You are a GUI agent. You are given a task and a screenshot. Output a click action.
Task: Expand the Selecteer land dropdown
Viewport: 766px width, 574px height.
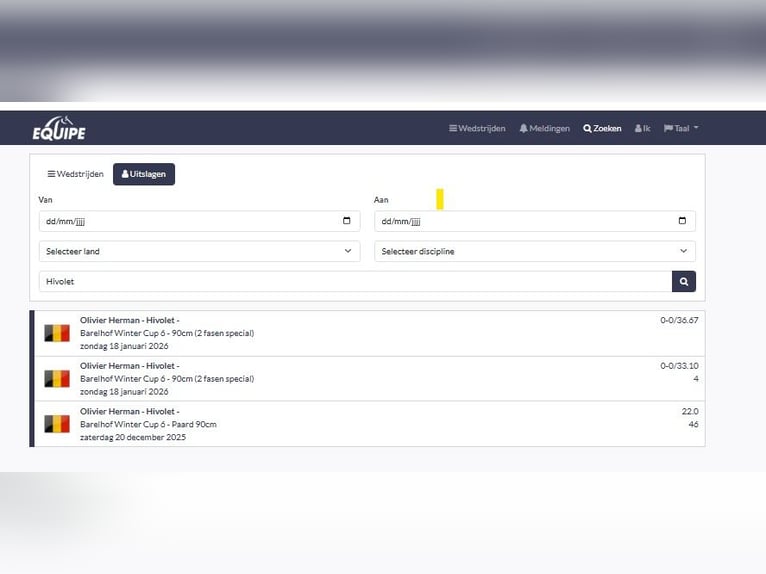pyautogui.click(x=199, y=252)
